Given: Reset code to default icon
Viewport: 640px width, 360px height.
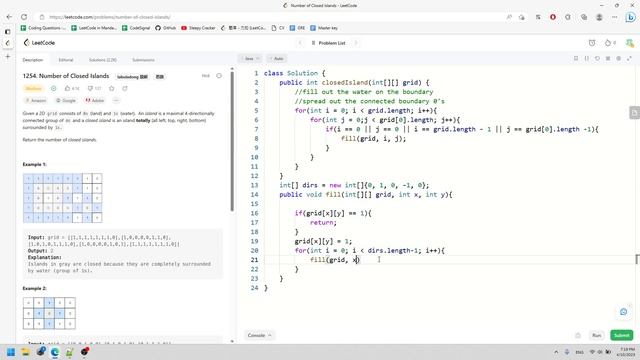Looking at the screenshot, I should pos(597,59).
